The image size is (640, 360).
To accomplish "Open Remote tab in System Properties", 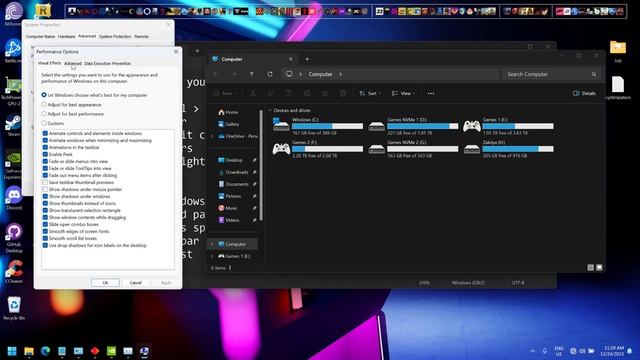I will click(x=141, y=36).
